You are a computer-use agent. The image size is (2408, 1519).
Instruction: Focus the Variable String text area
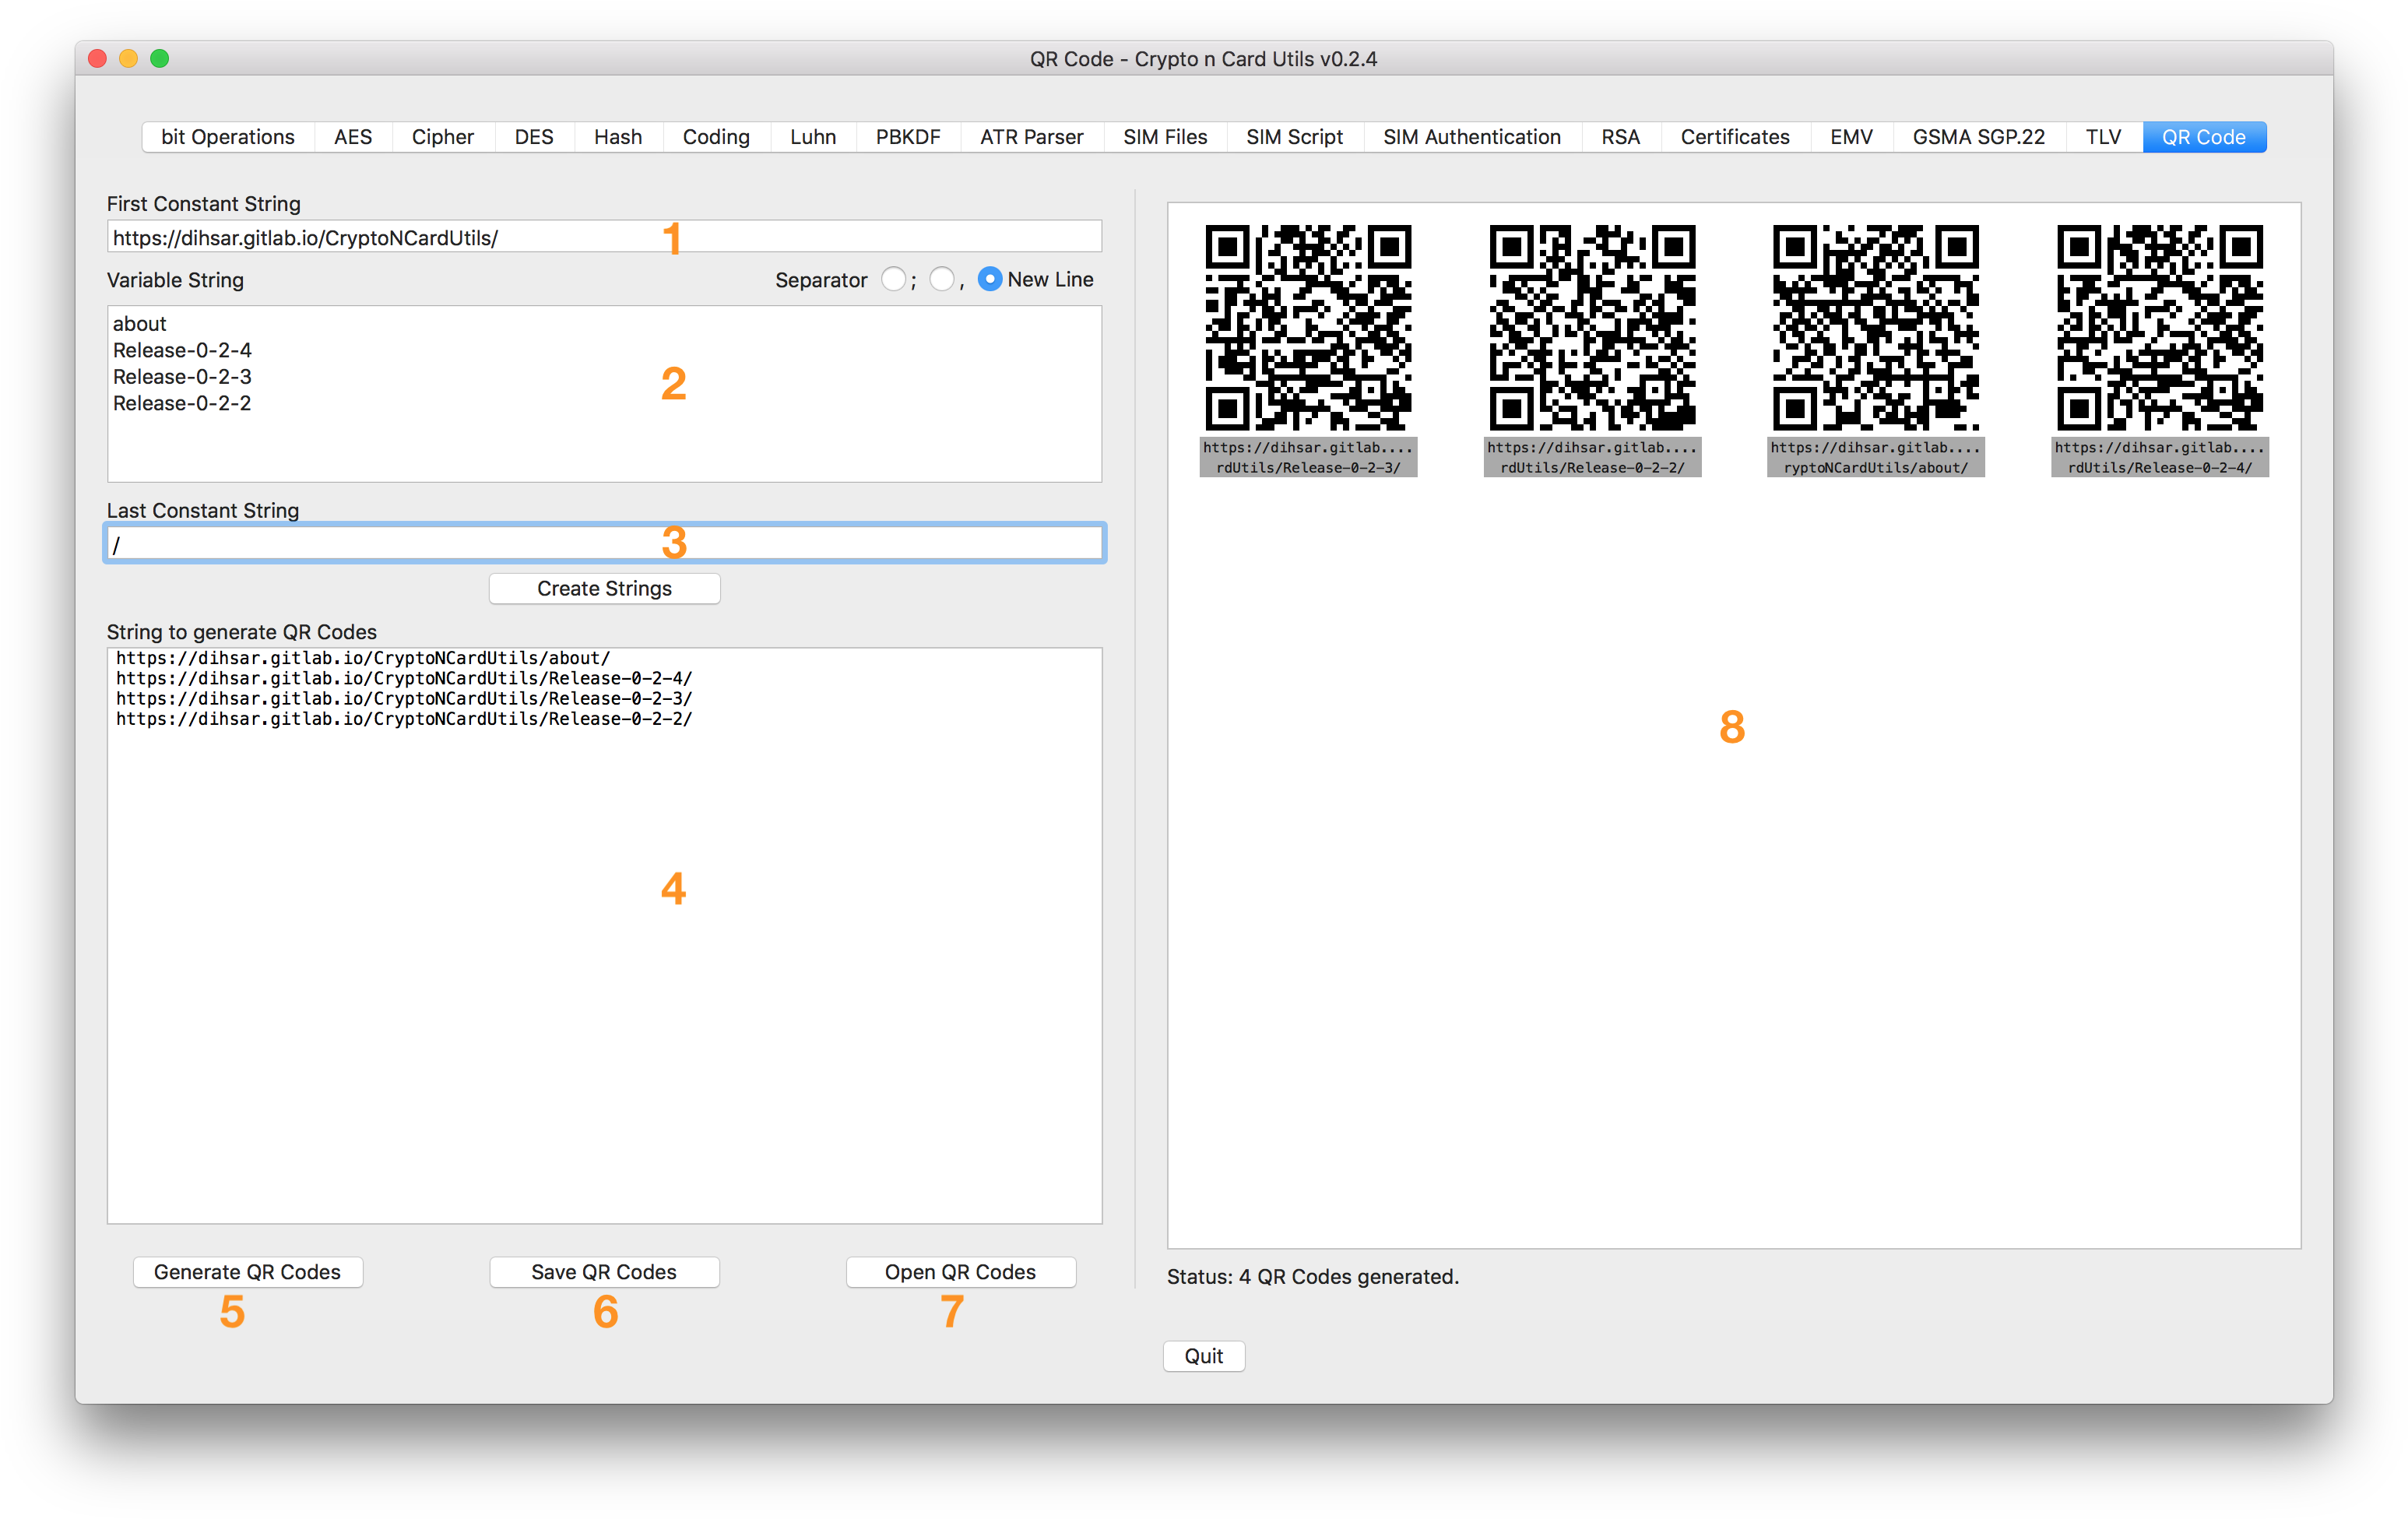pos(604,393)
